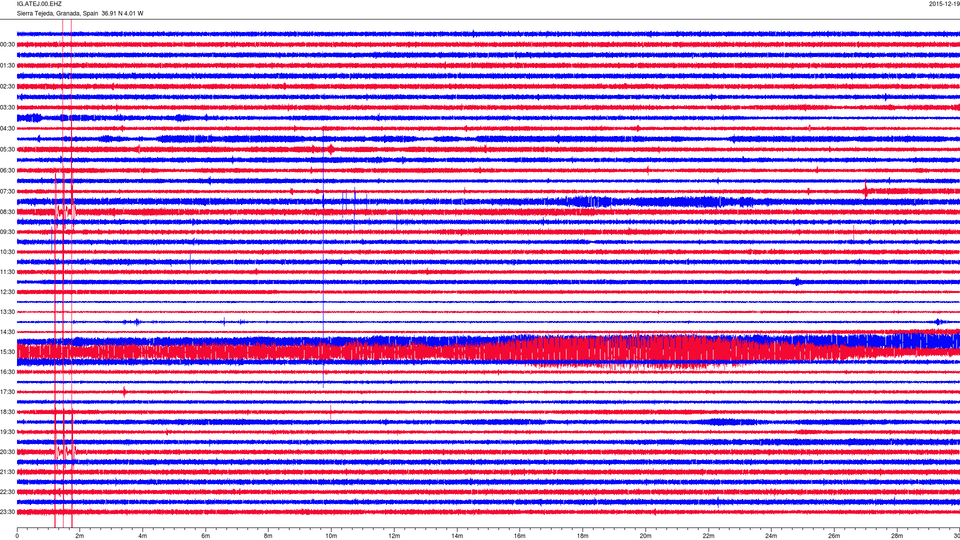Select the 08:30 time label
Screen dimensions: 960x540
(x=7, y=212)
